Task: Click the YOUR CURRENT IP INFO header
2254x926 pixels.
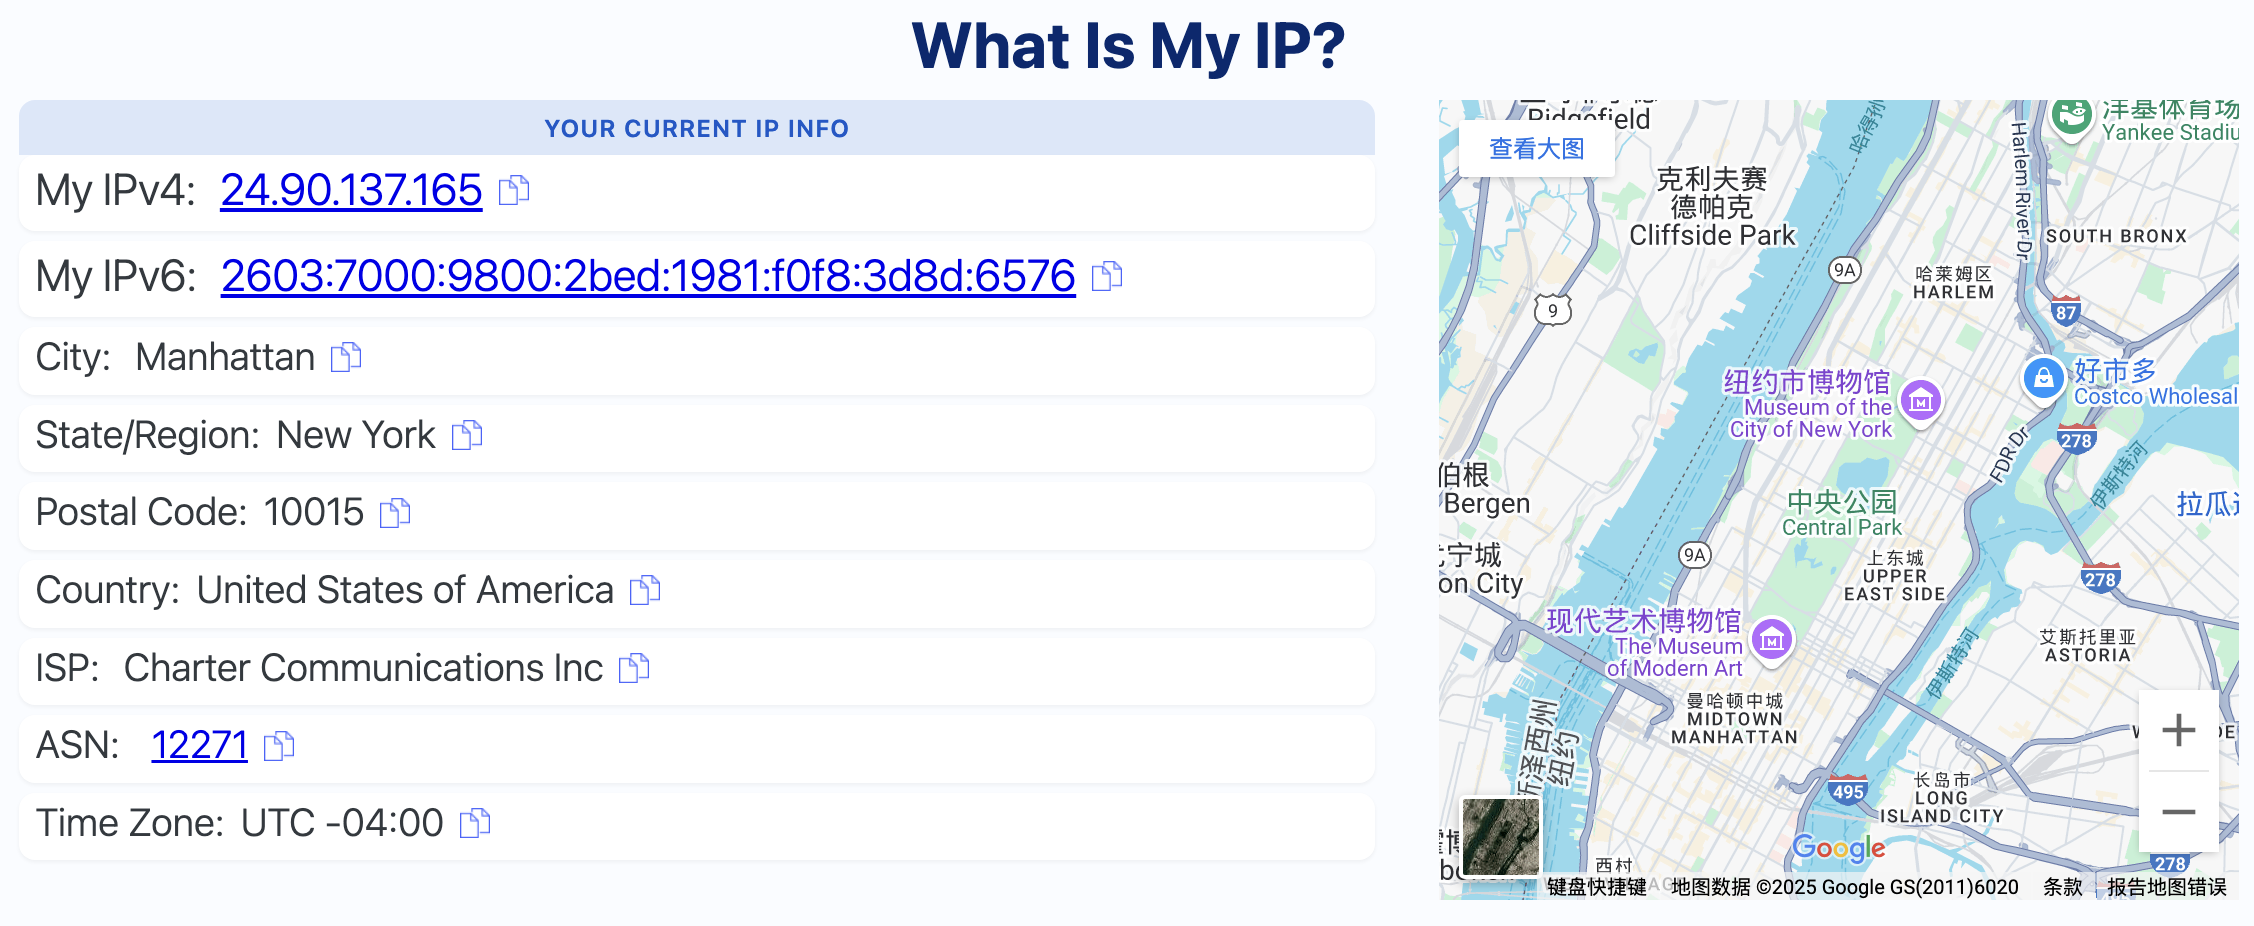Action: coord(696,128)
